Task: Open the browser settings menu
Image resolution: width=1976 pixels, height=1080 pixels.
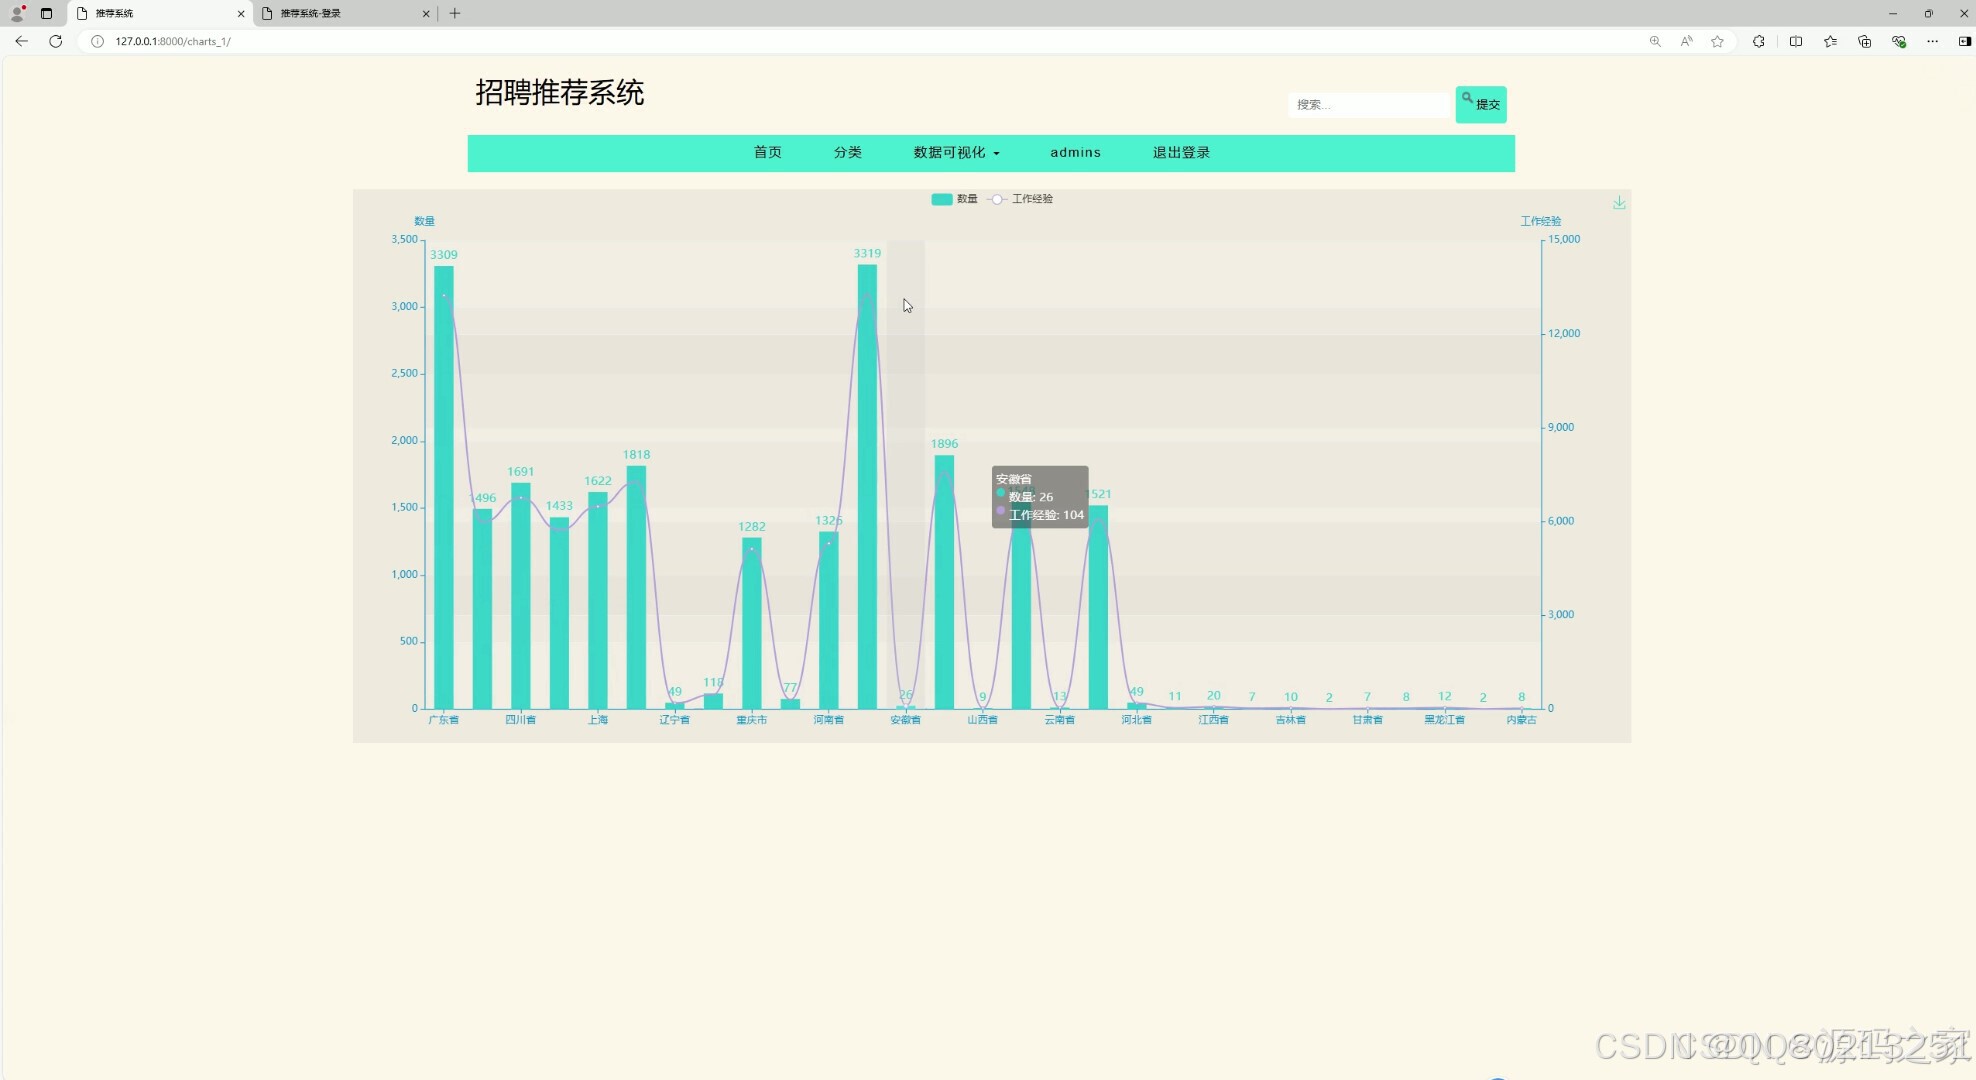Action: pyautogui.click(x=1932, y=41)
